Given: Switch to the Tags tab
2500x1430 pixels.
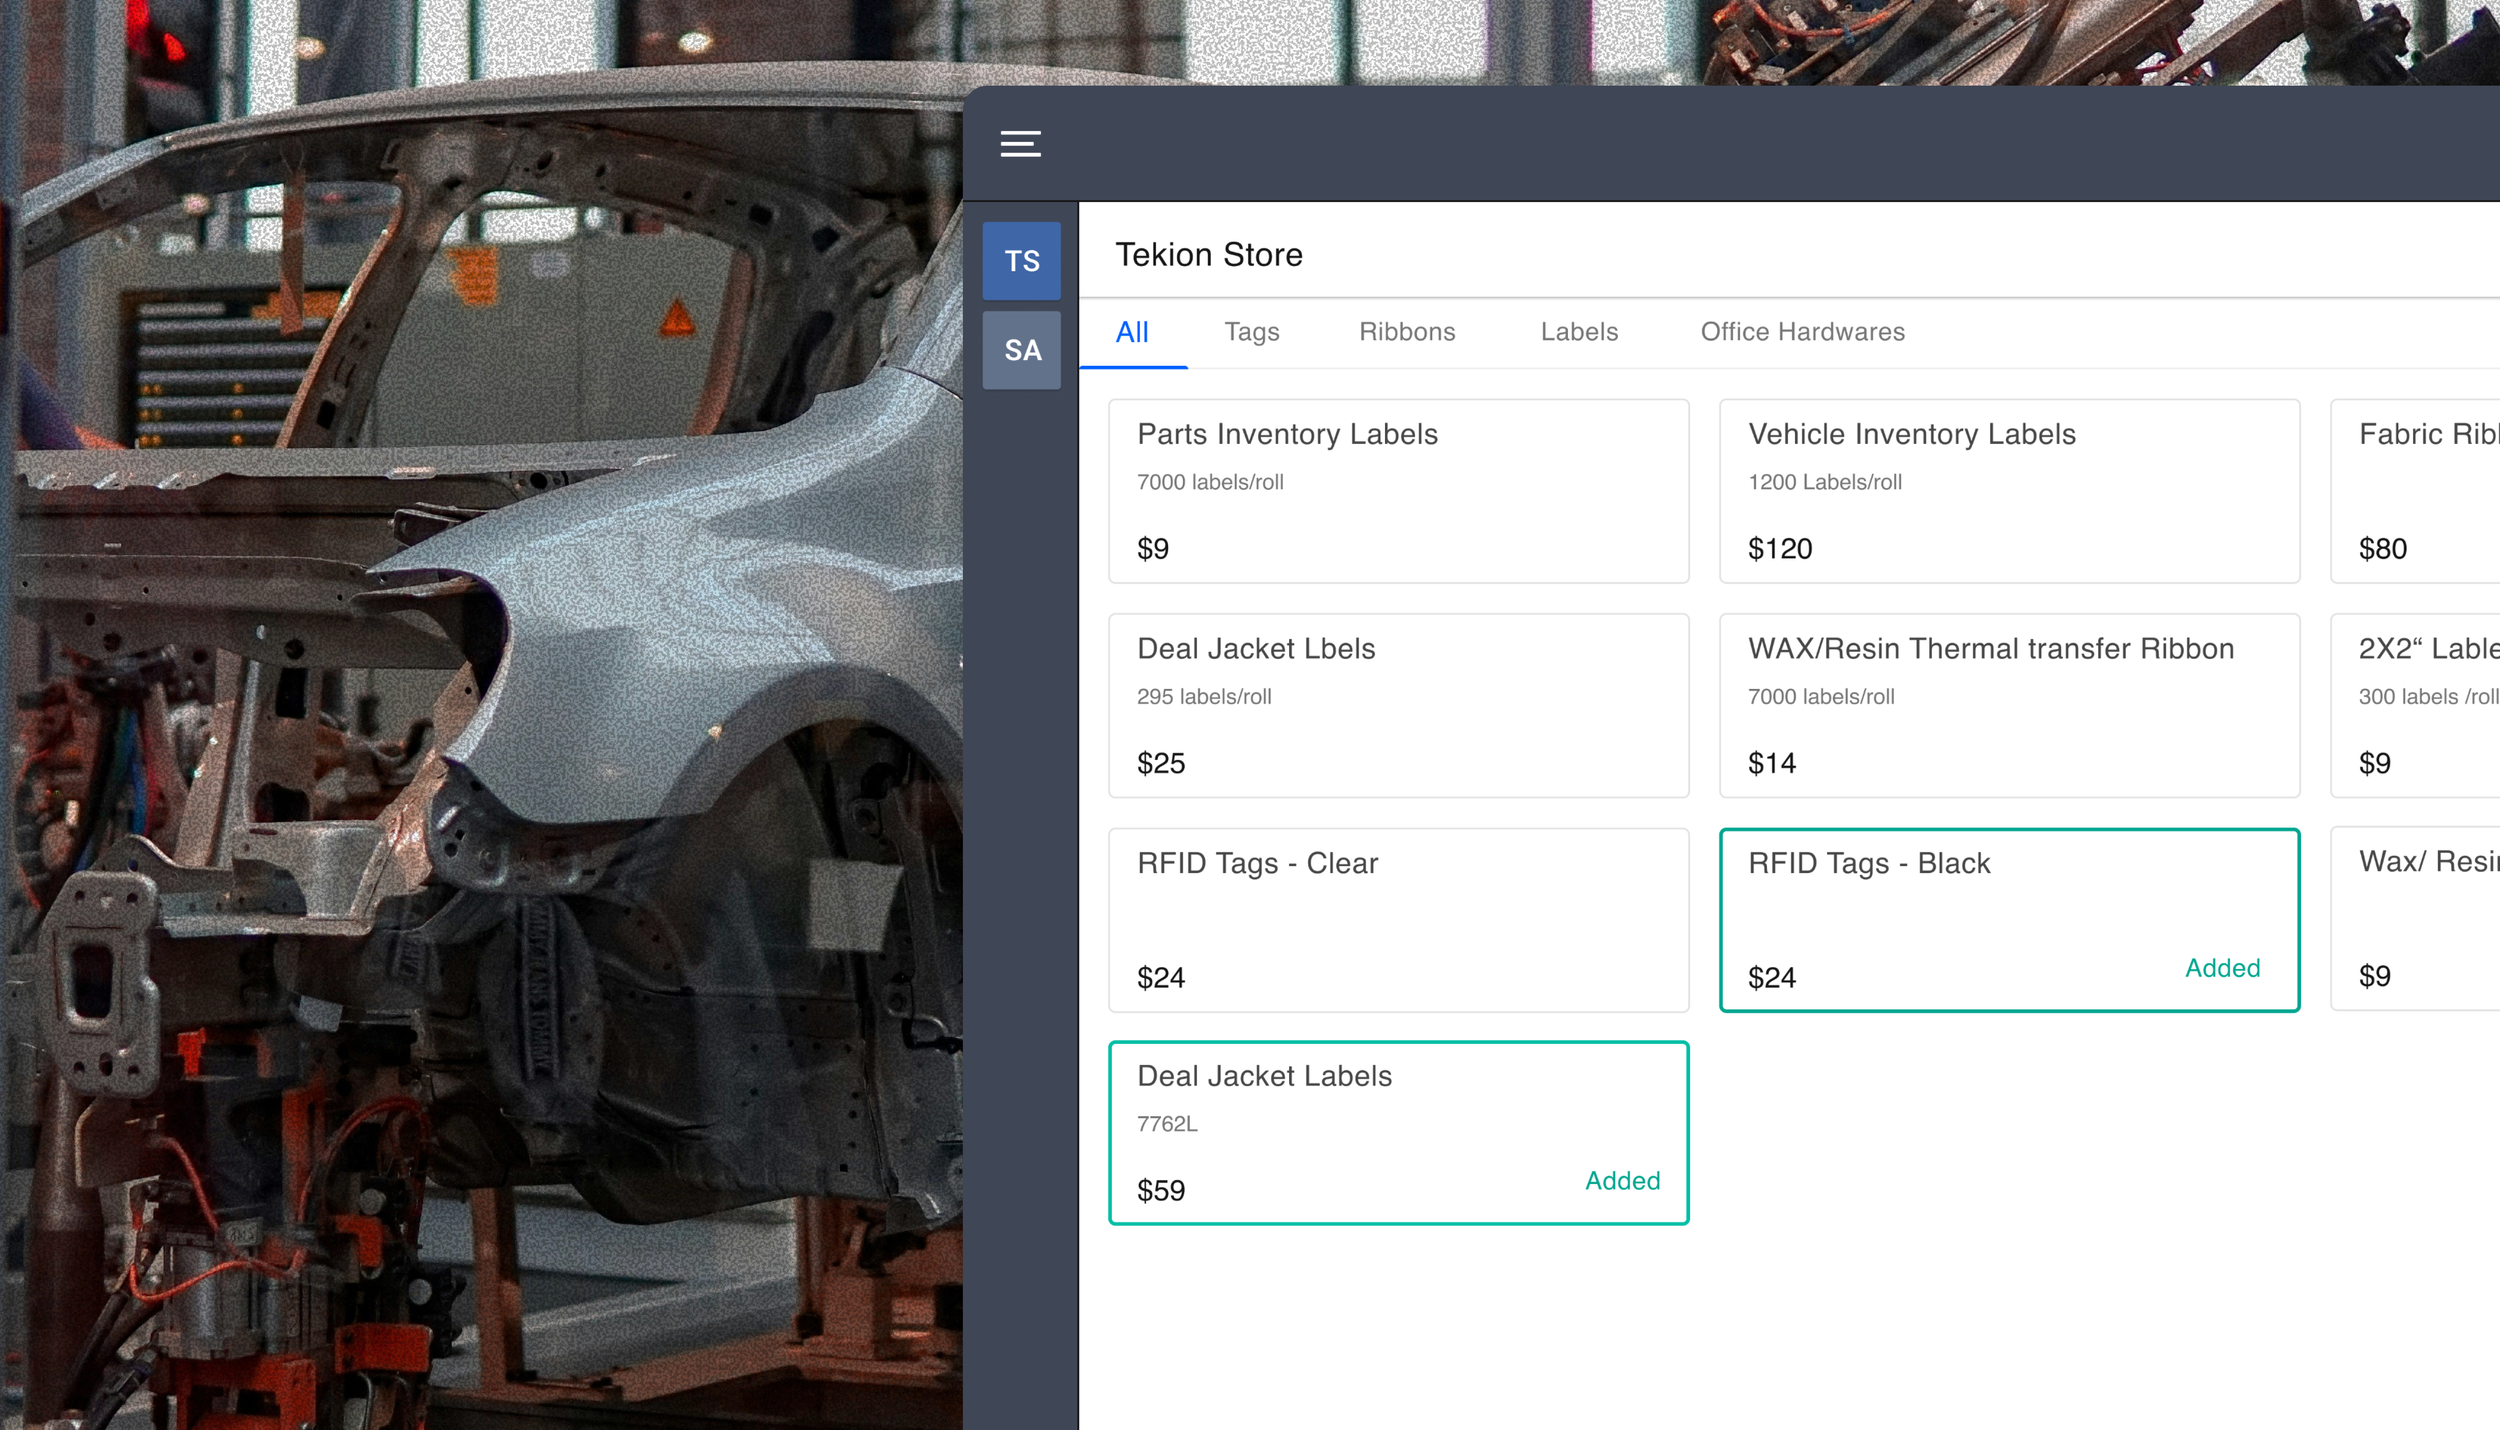Looking at the screenshot, I should tap(1251, 332).
